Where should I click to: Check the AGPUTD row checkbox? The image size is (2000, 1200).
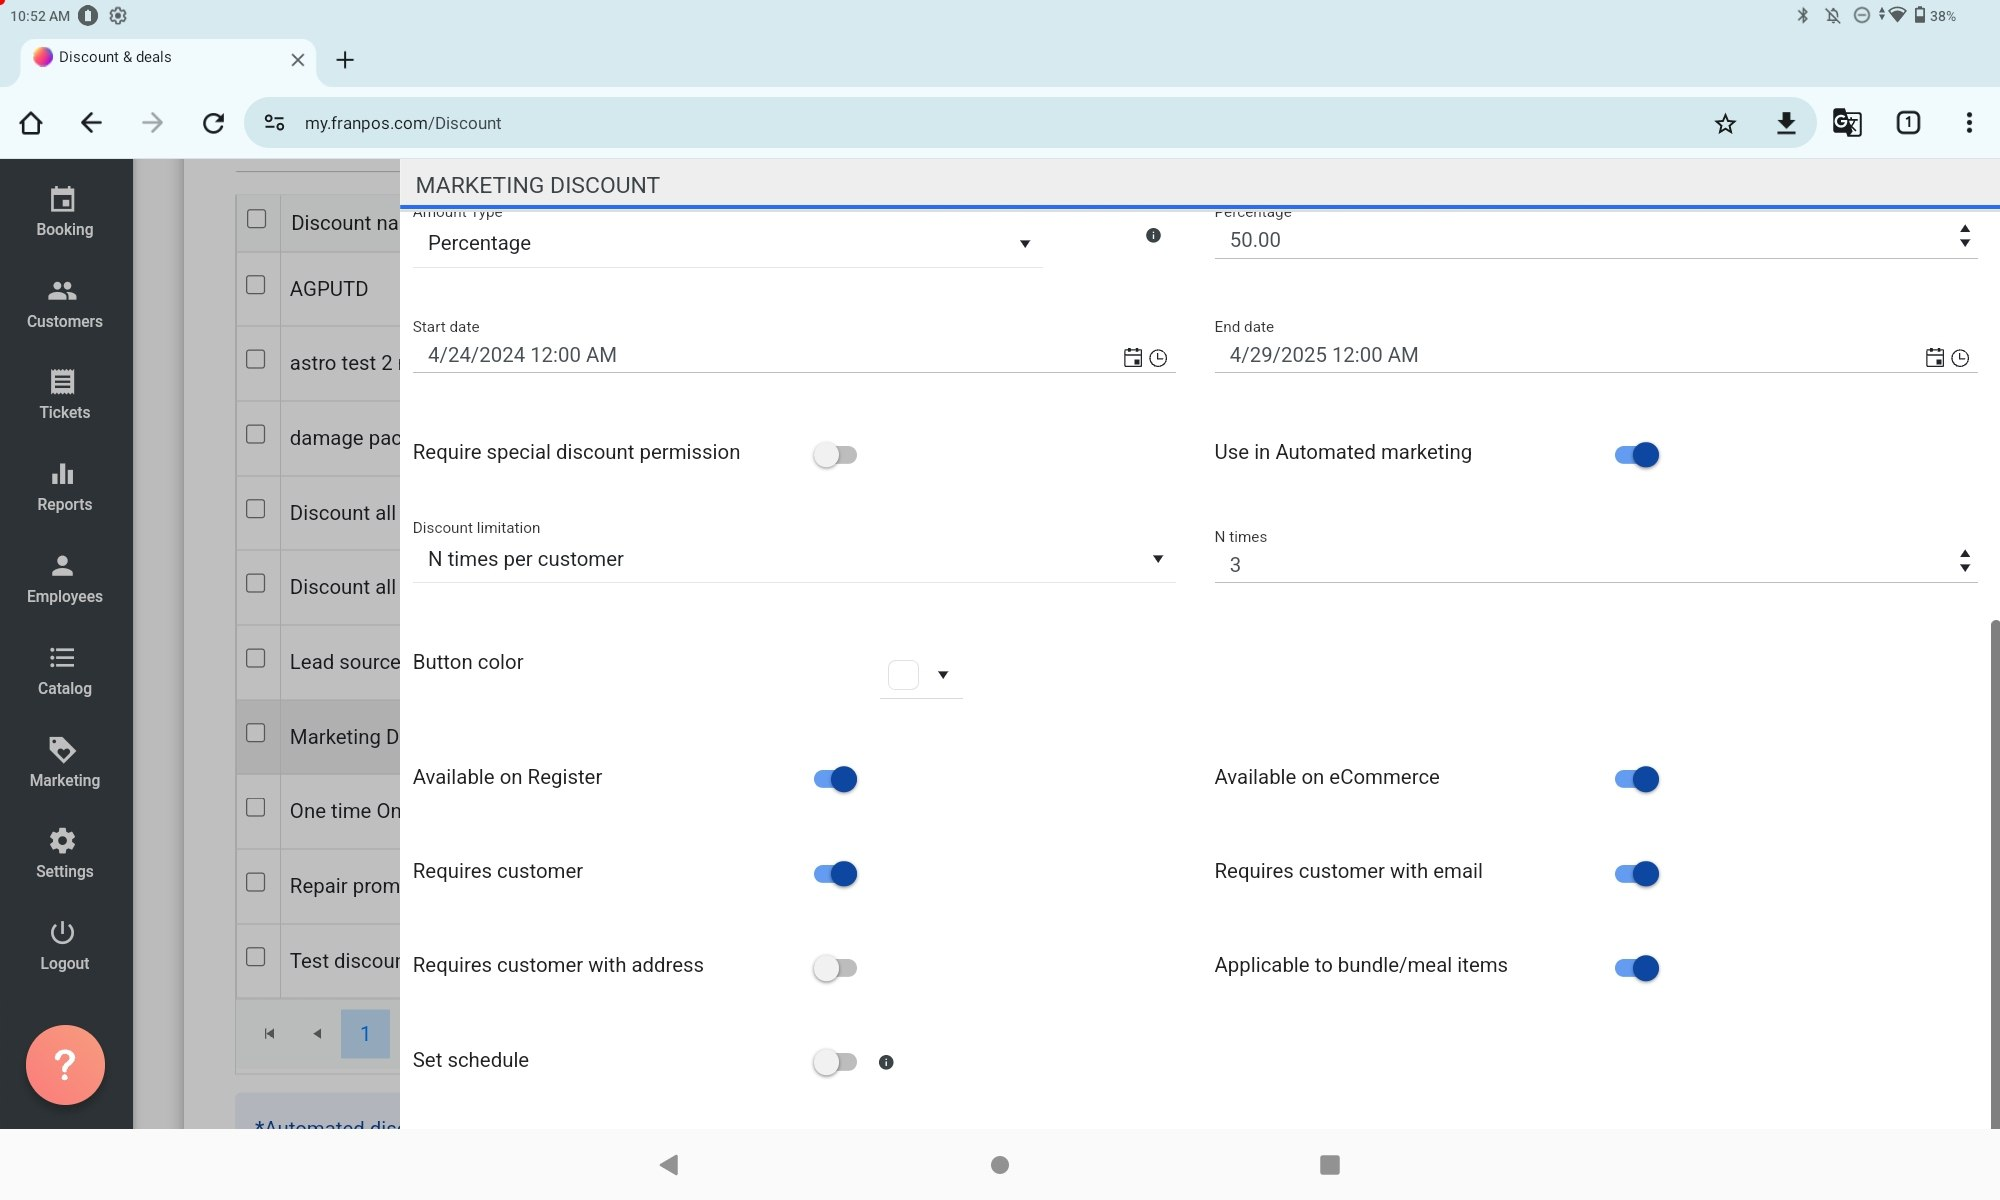click(x=256, y=285)
